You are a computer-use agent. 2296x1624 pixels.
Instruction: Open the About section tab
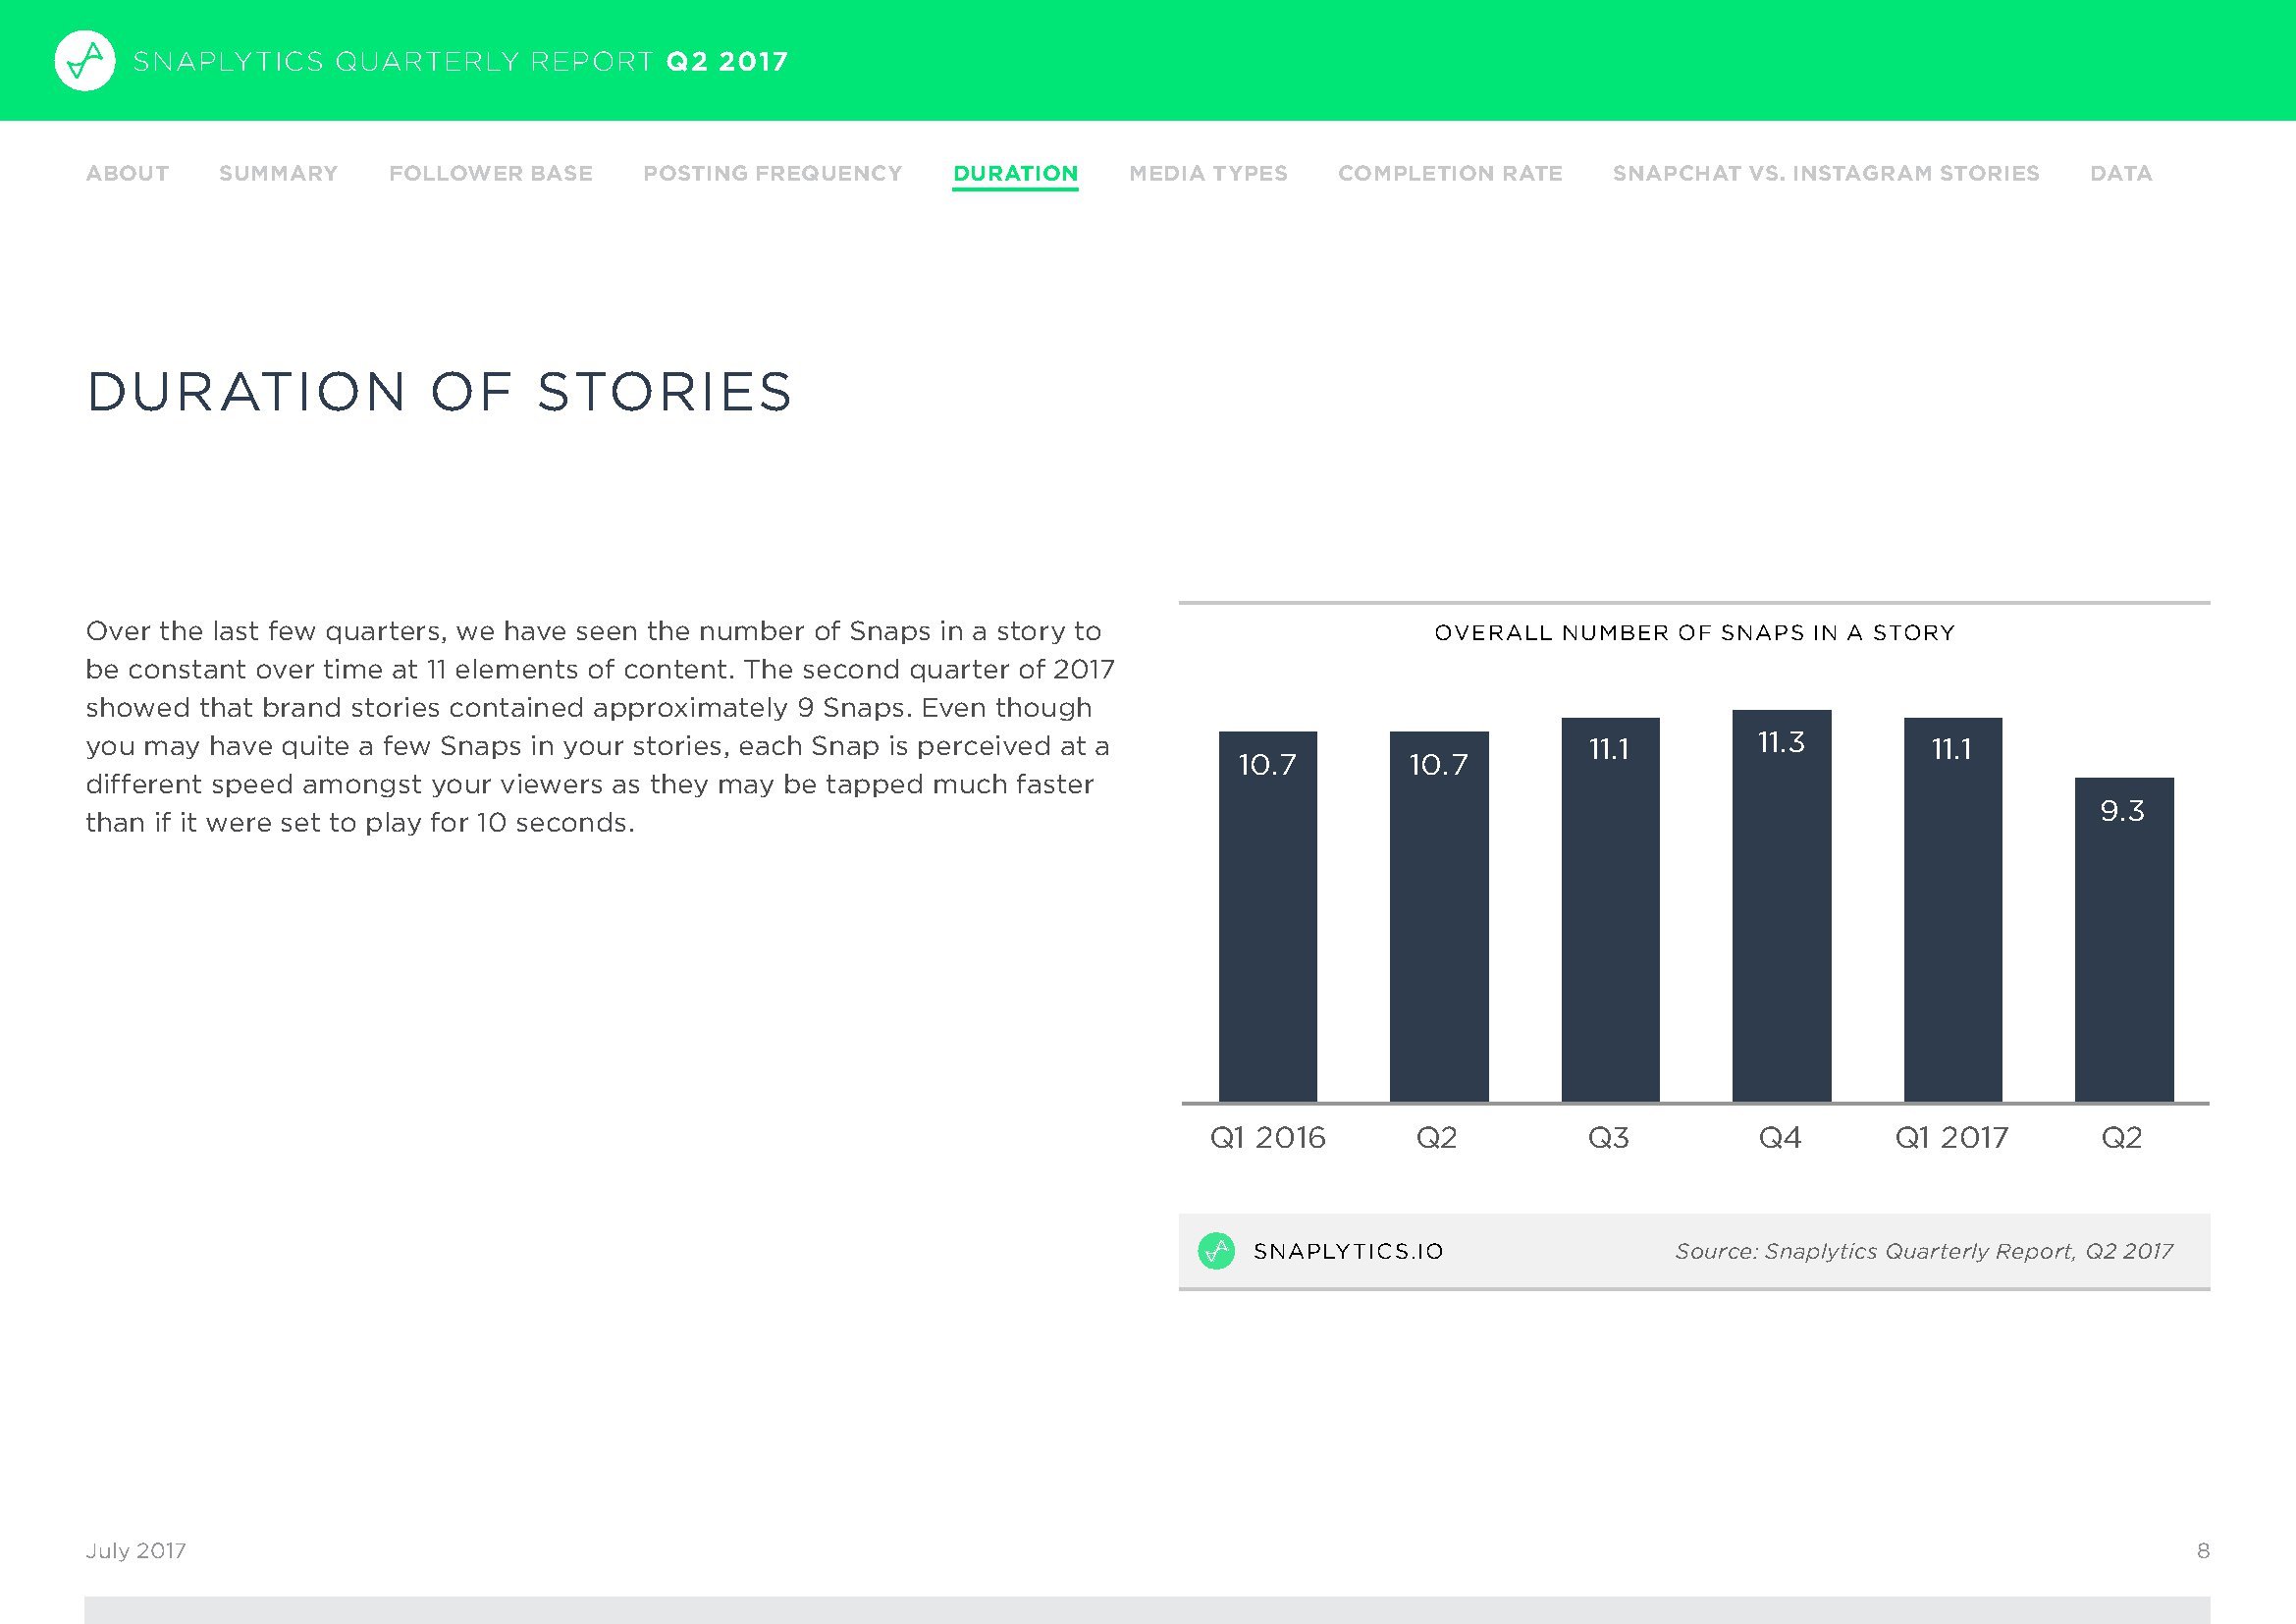[x=127, y=173]
